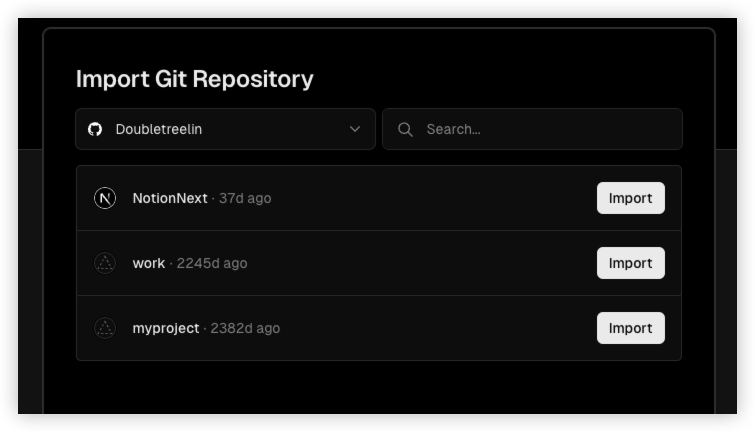Screen dimensions: 755x432
Task: Click the magnifying glass search icon
Action: click(405, 129)
